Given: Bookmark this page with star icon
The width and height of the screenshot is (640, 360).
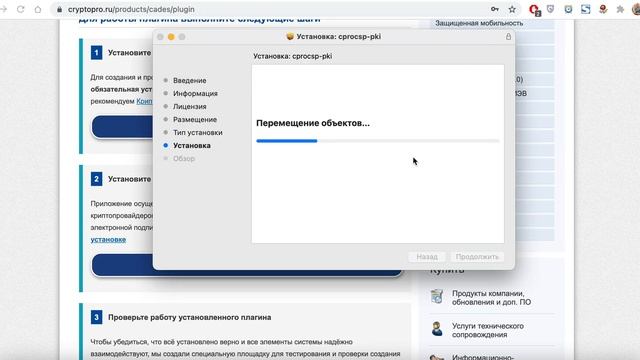Looking at the screenshot, I should (512, 9).
